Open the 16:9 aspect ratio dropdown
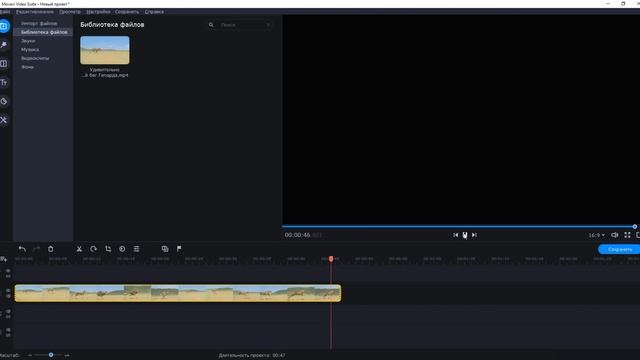Viewport: 640px width, 360px height. [596, 236]
